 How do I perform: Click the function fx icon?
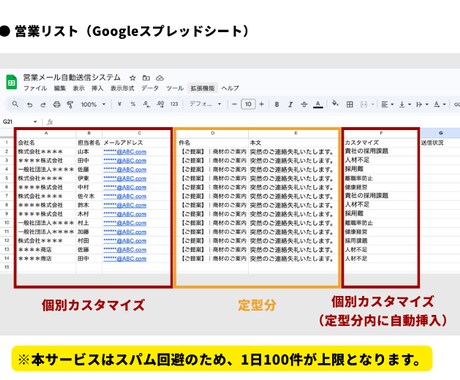[x=50, y=122]
